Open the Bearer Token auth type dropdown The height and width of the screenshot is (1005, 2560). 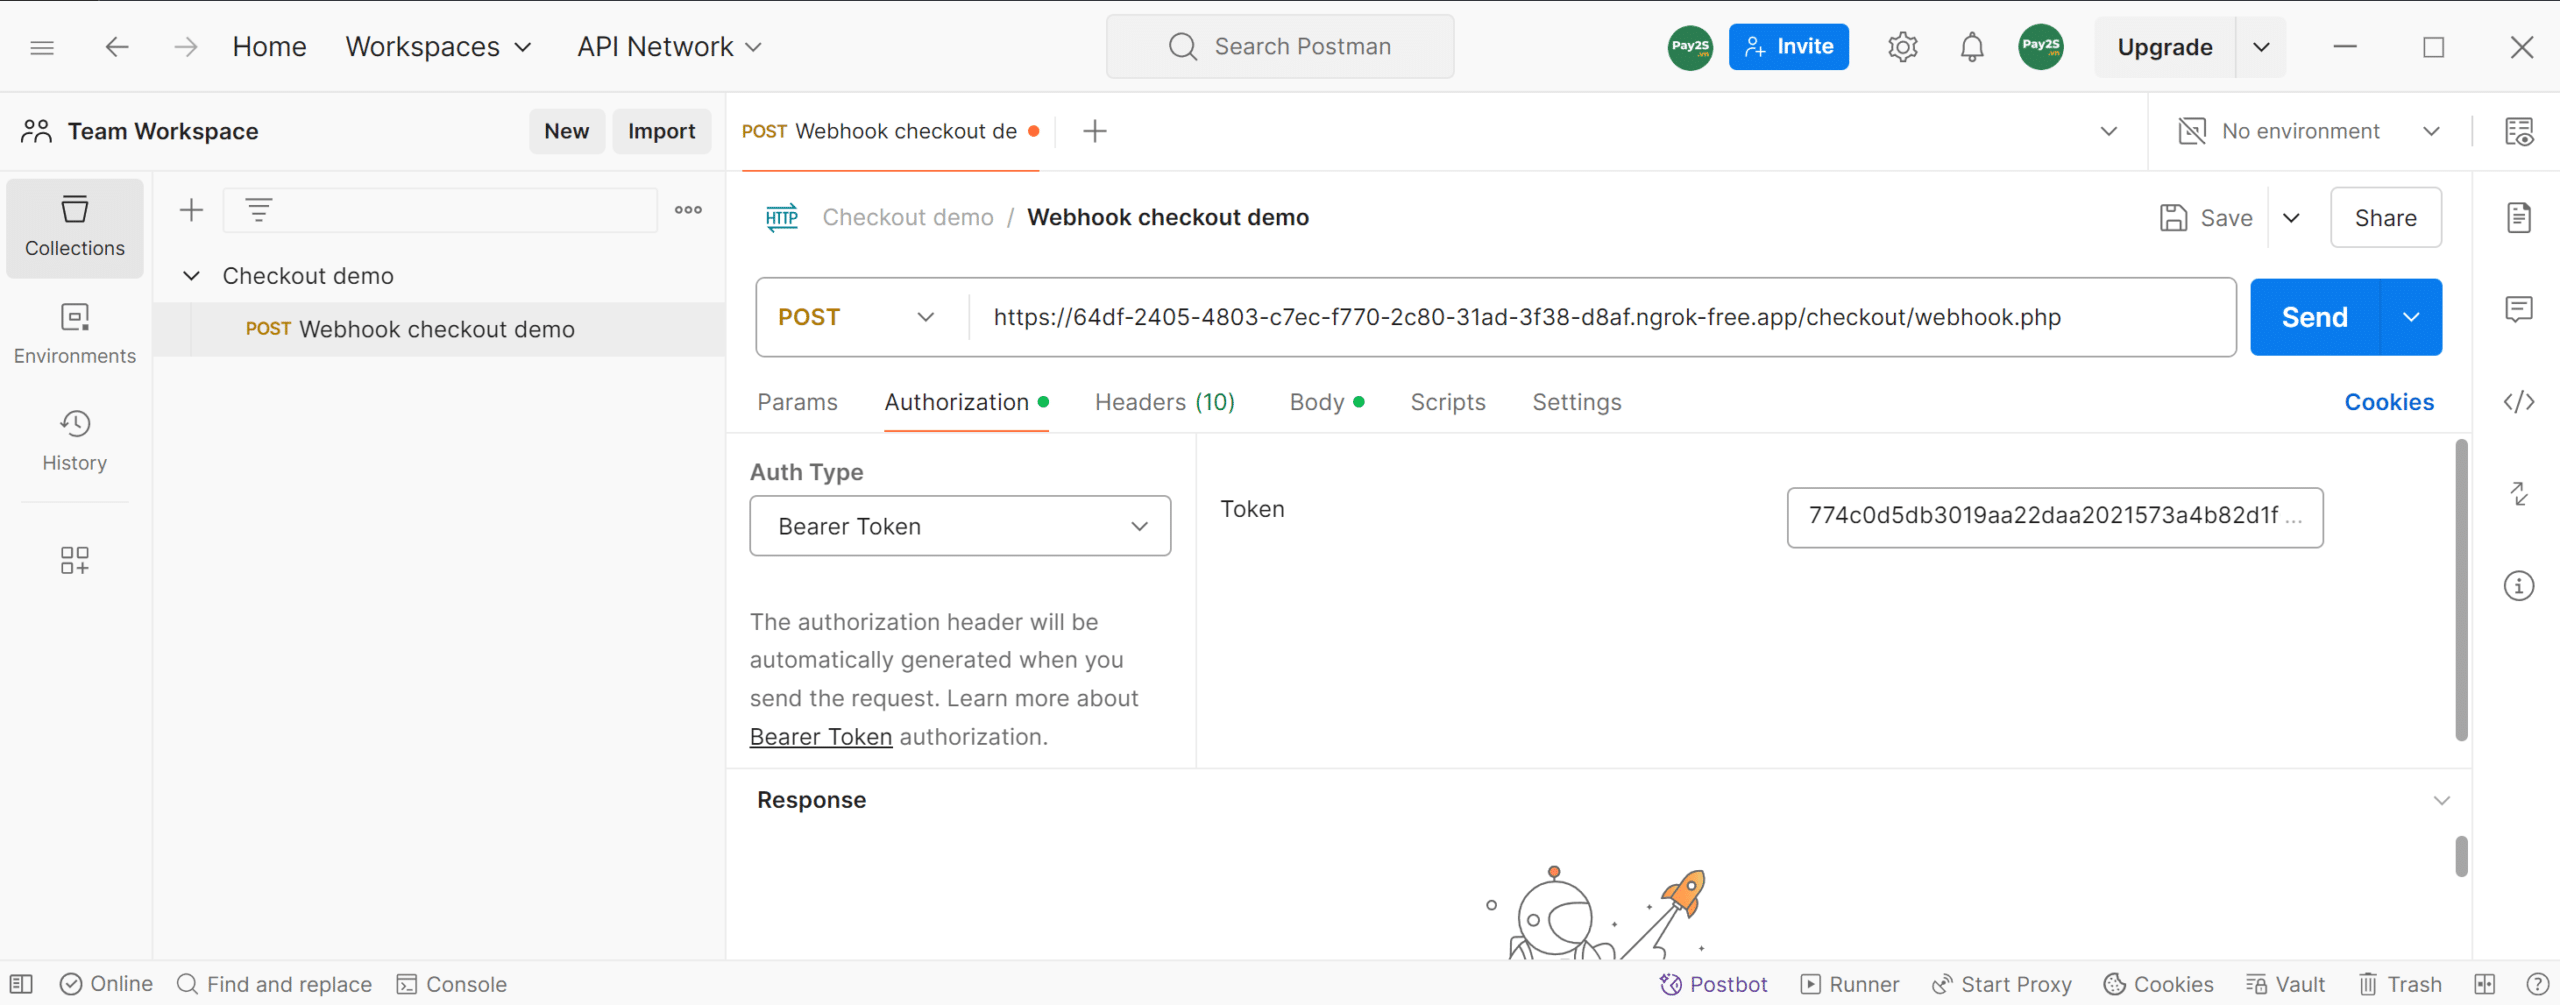(x=960, y=526)
